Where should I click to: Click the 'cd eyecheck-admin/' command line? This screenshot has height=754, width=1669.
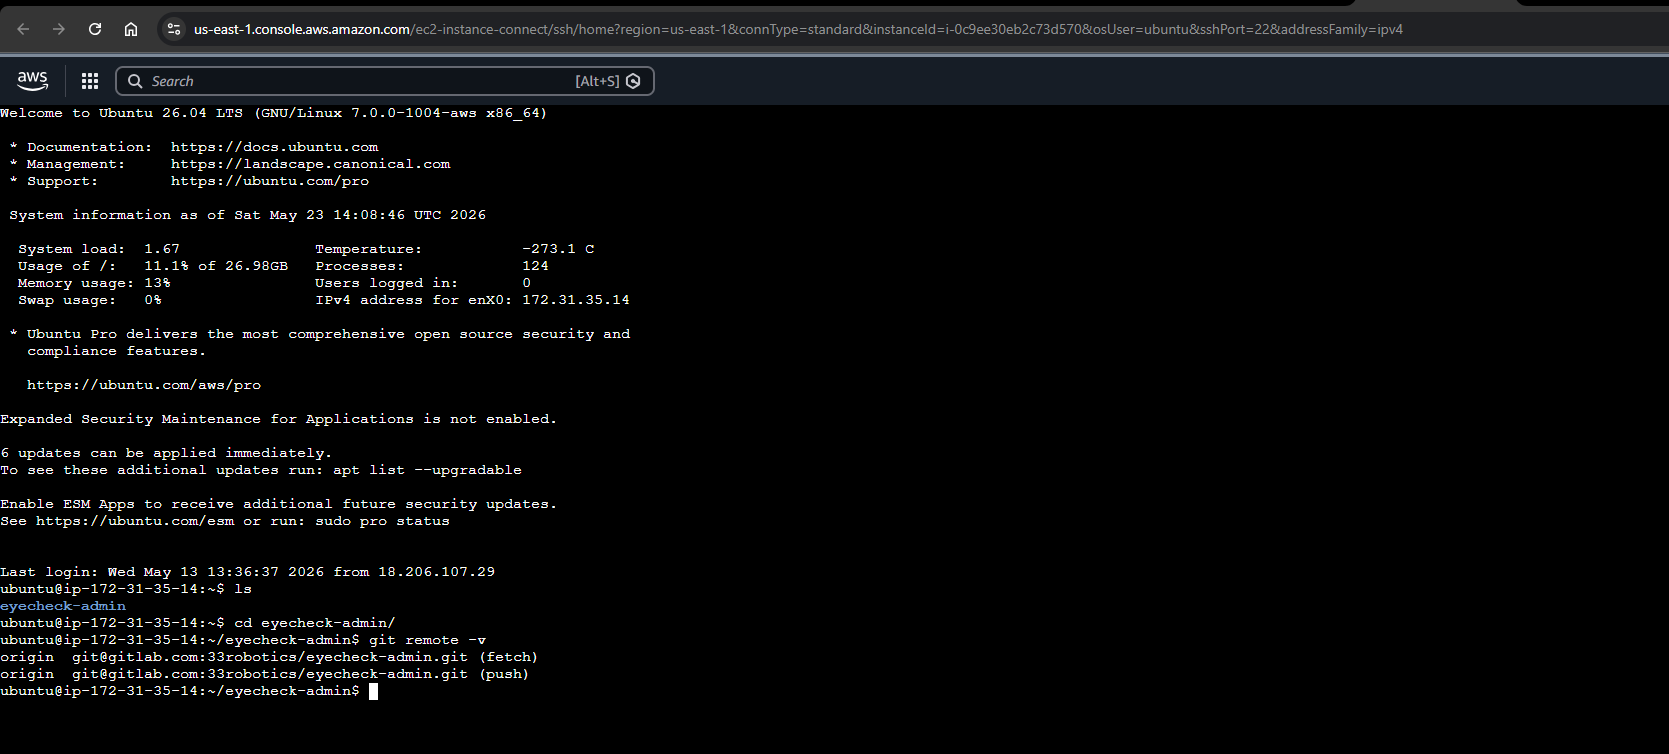tap(315, 623)
